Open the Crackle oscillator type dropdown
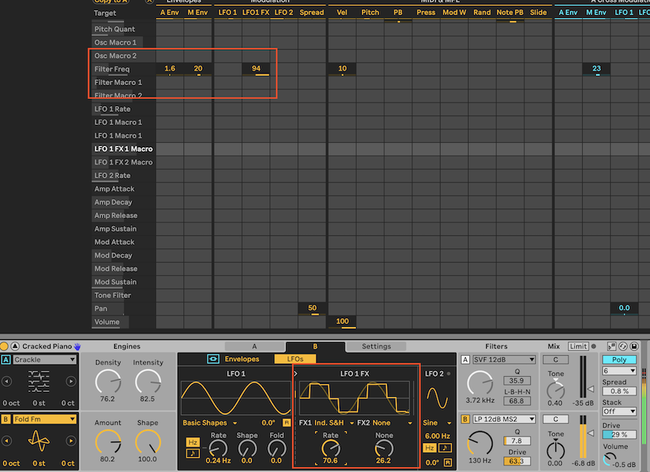 [45, 360]
